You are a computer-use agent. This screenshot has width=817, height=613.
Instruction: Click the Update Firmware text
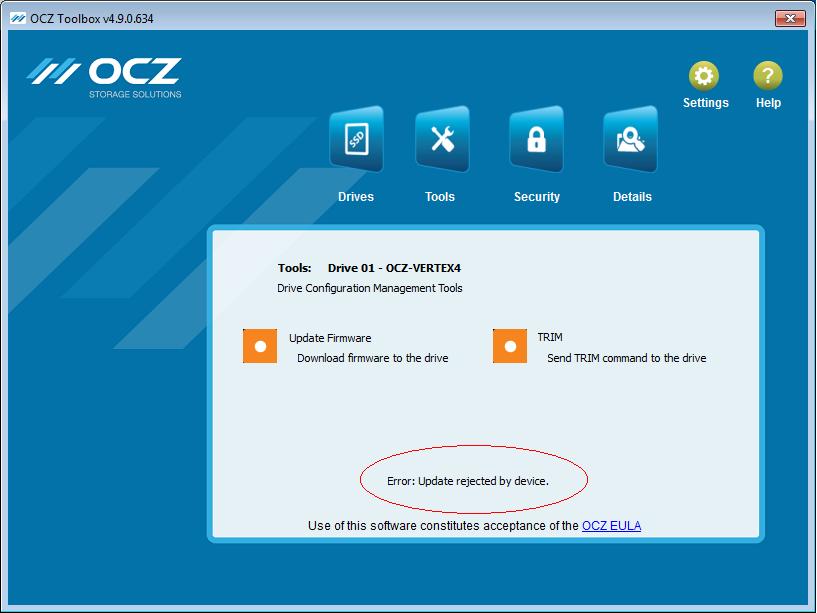pos(330,338)
